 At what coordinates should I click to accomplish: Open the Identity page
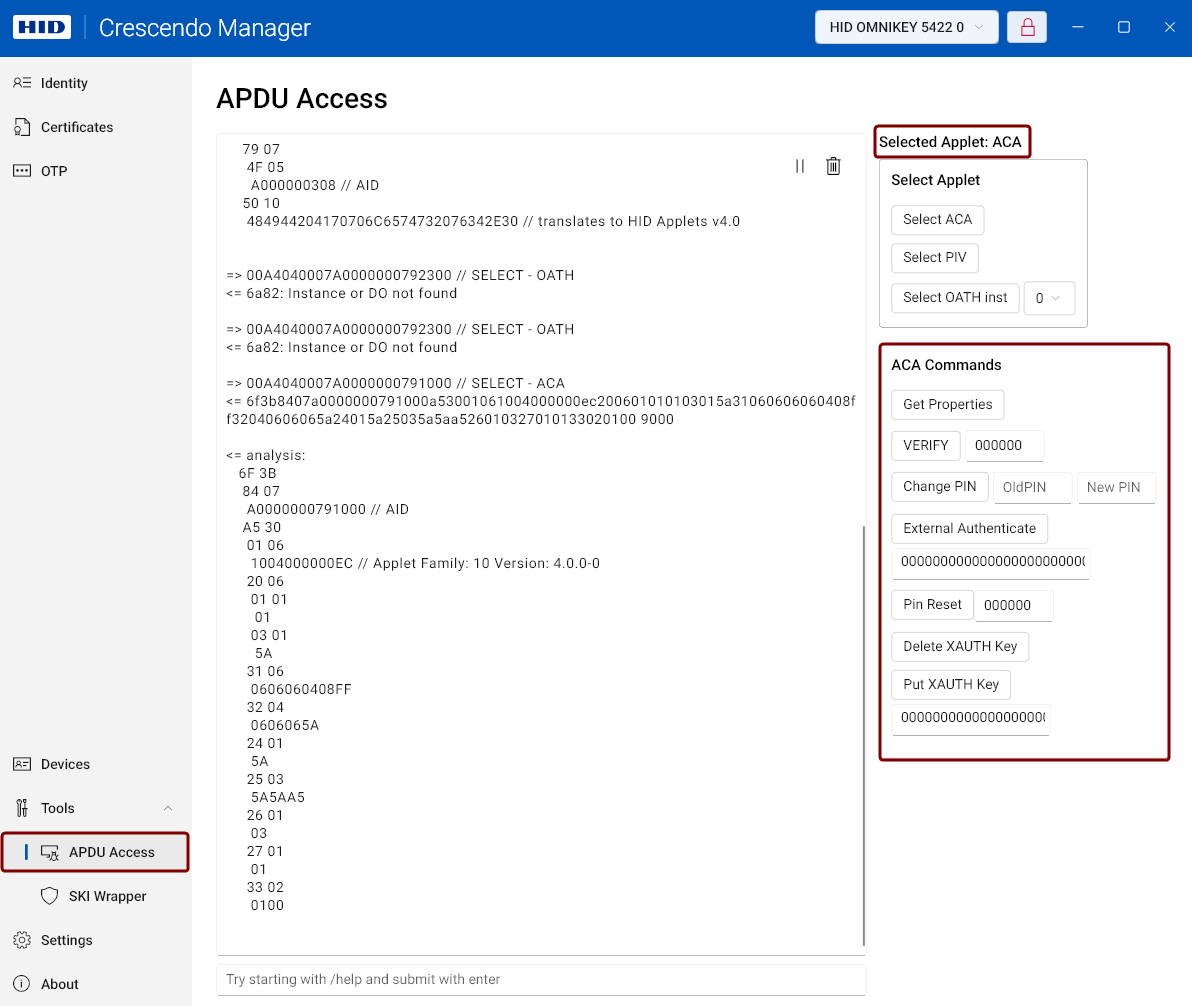coord(96,83)
